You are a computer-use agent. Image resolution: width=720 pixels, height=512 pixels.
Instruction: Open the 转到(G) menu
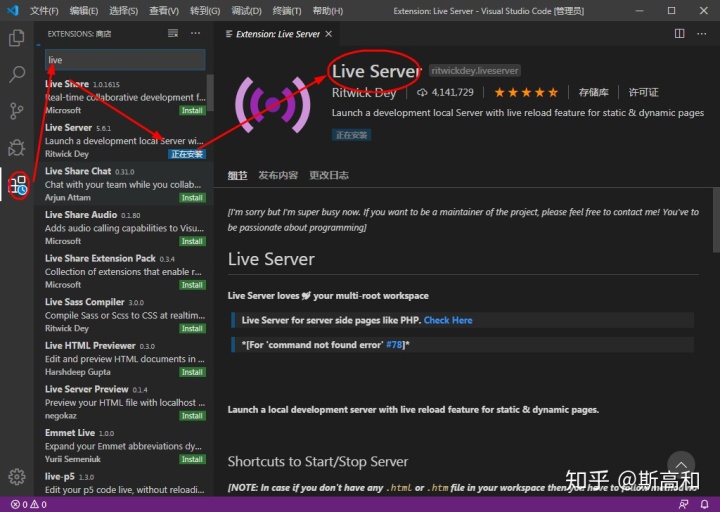pos(205,11)
